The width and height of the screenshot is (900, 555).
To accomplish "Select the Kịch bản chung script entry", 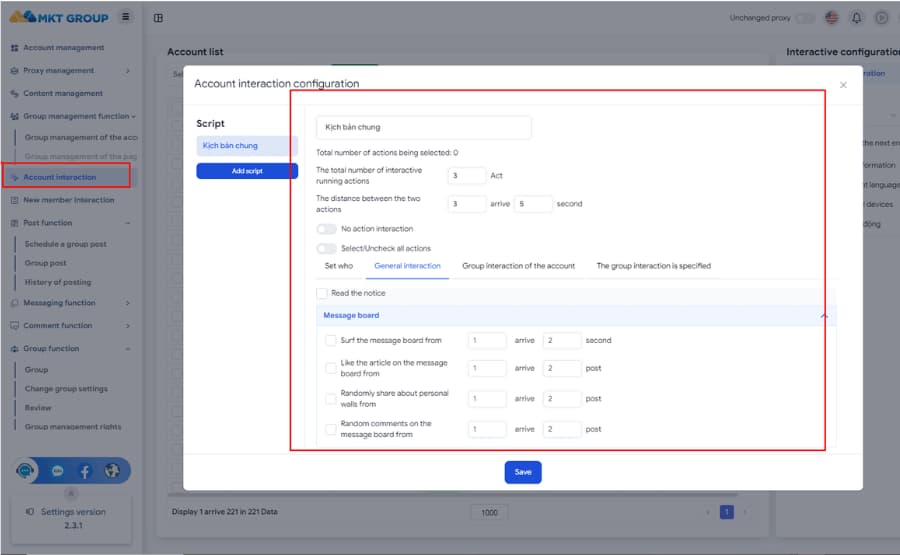I will 247,146.
